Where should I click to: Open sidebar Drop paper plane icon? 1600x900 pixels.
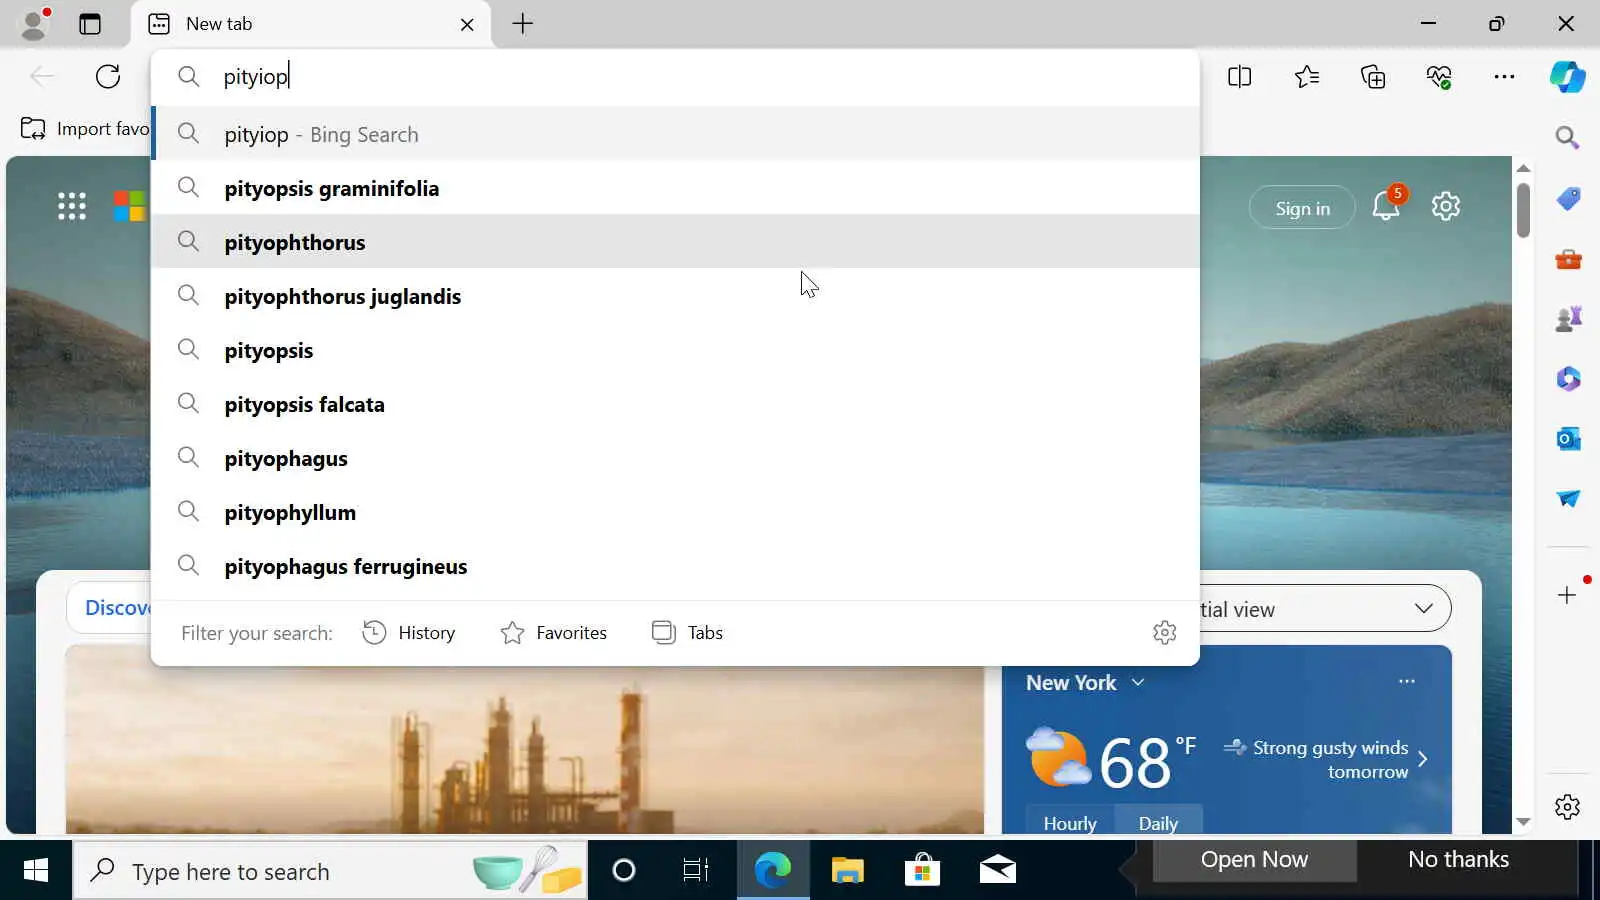1568,498
